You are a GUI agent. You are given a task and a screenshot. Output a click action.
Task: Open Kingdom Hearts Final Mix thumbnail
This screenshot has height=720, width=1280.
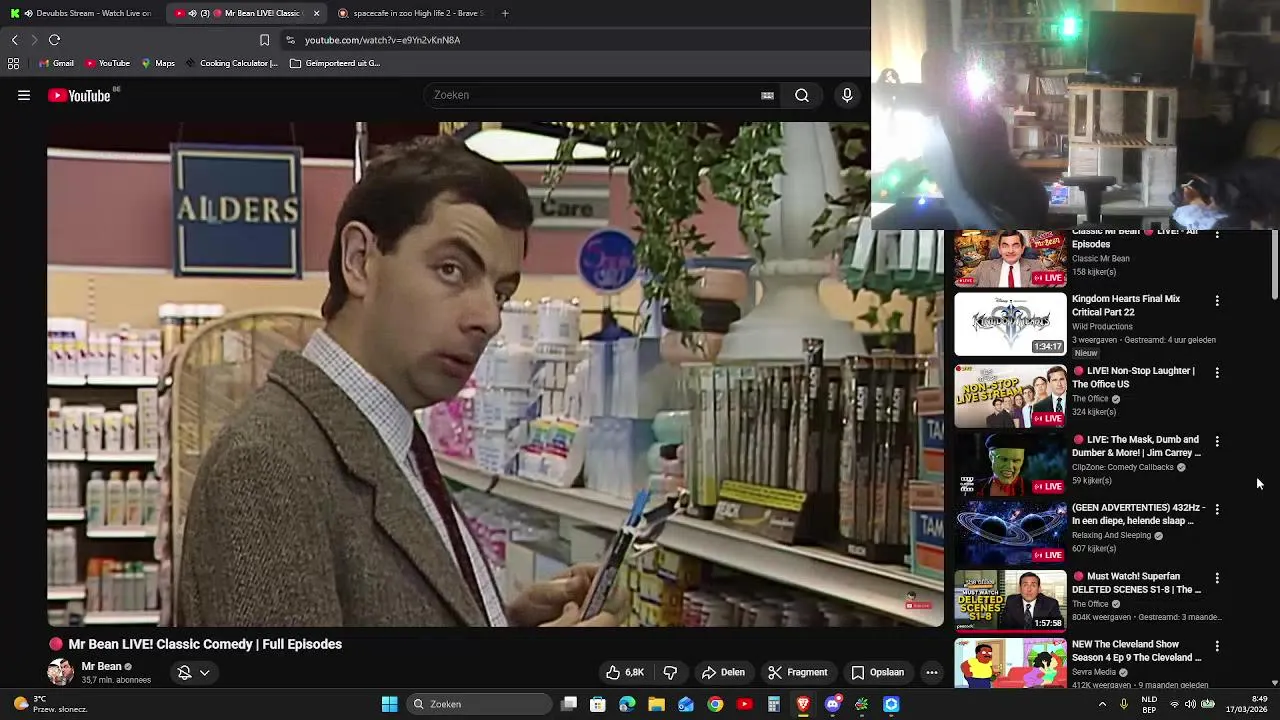coord(1010,324)
